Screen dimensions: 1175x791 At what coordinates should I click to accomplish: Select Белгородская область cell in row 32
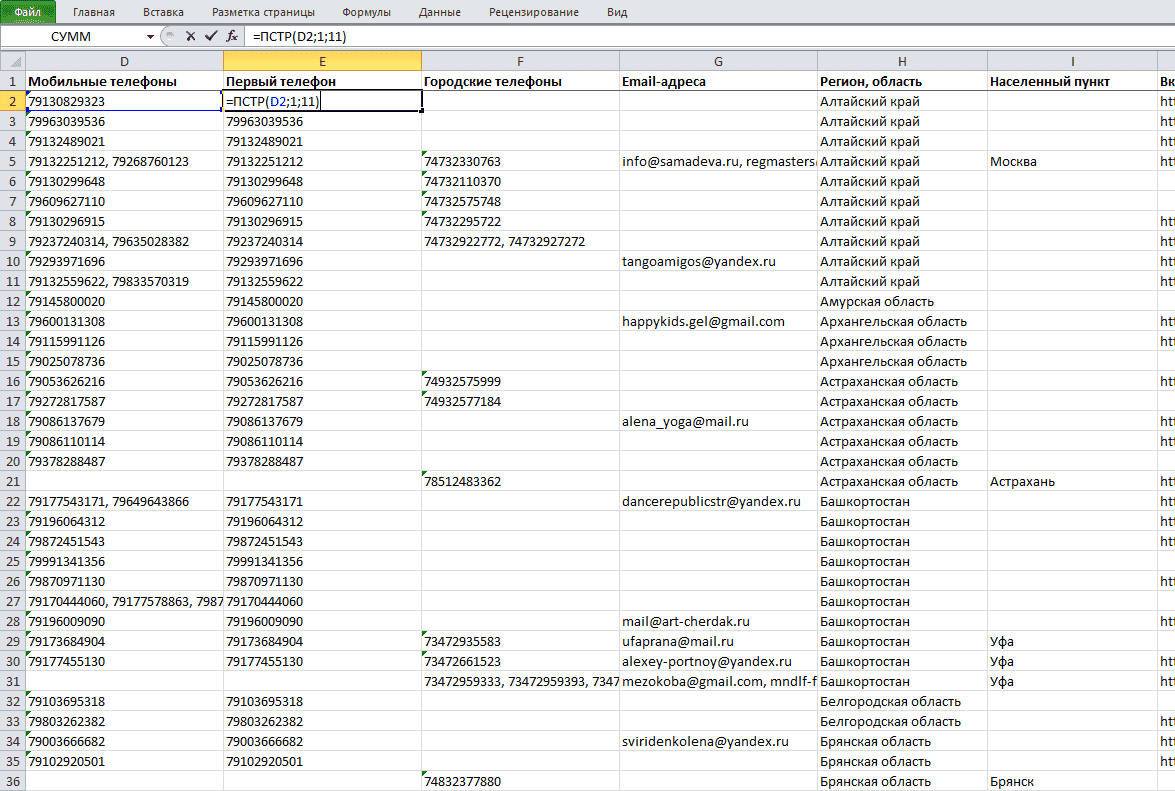point(902,701)
